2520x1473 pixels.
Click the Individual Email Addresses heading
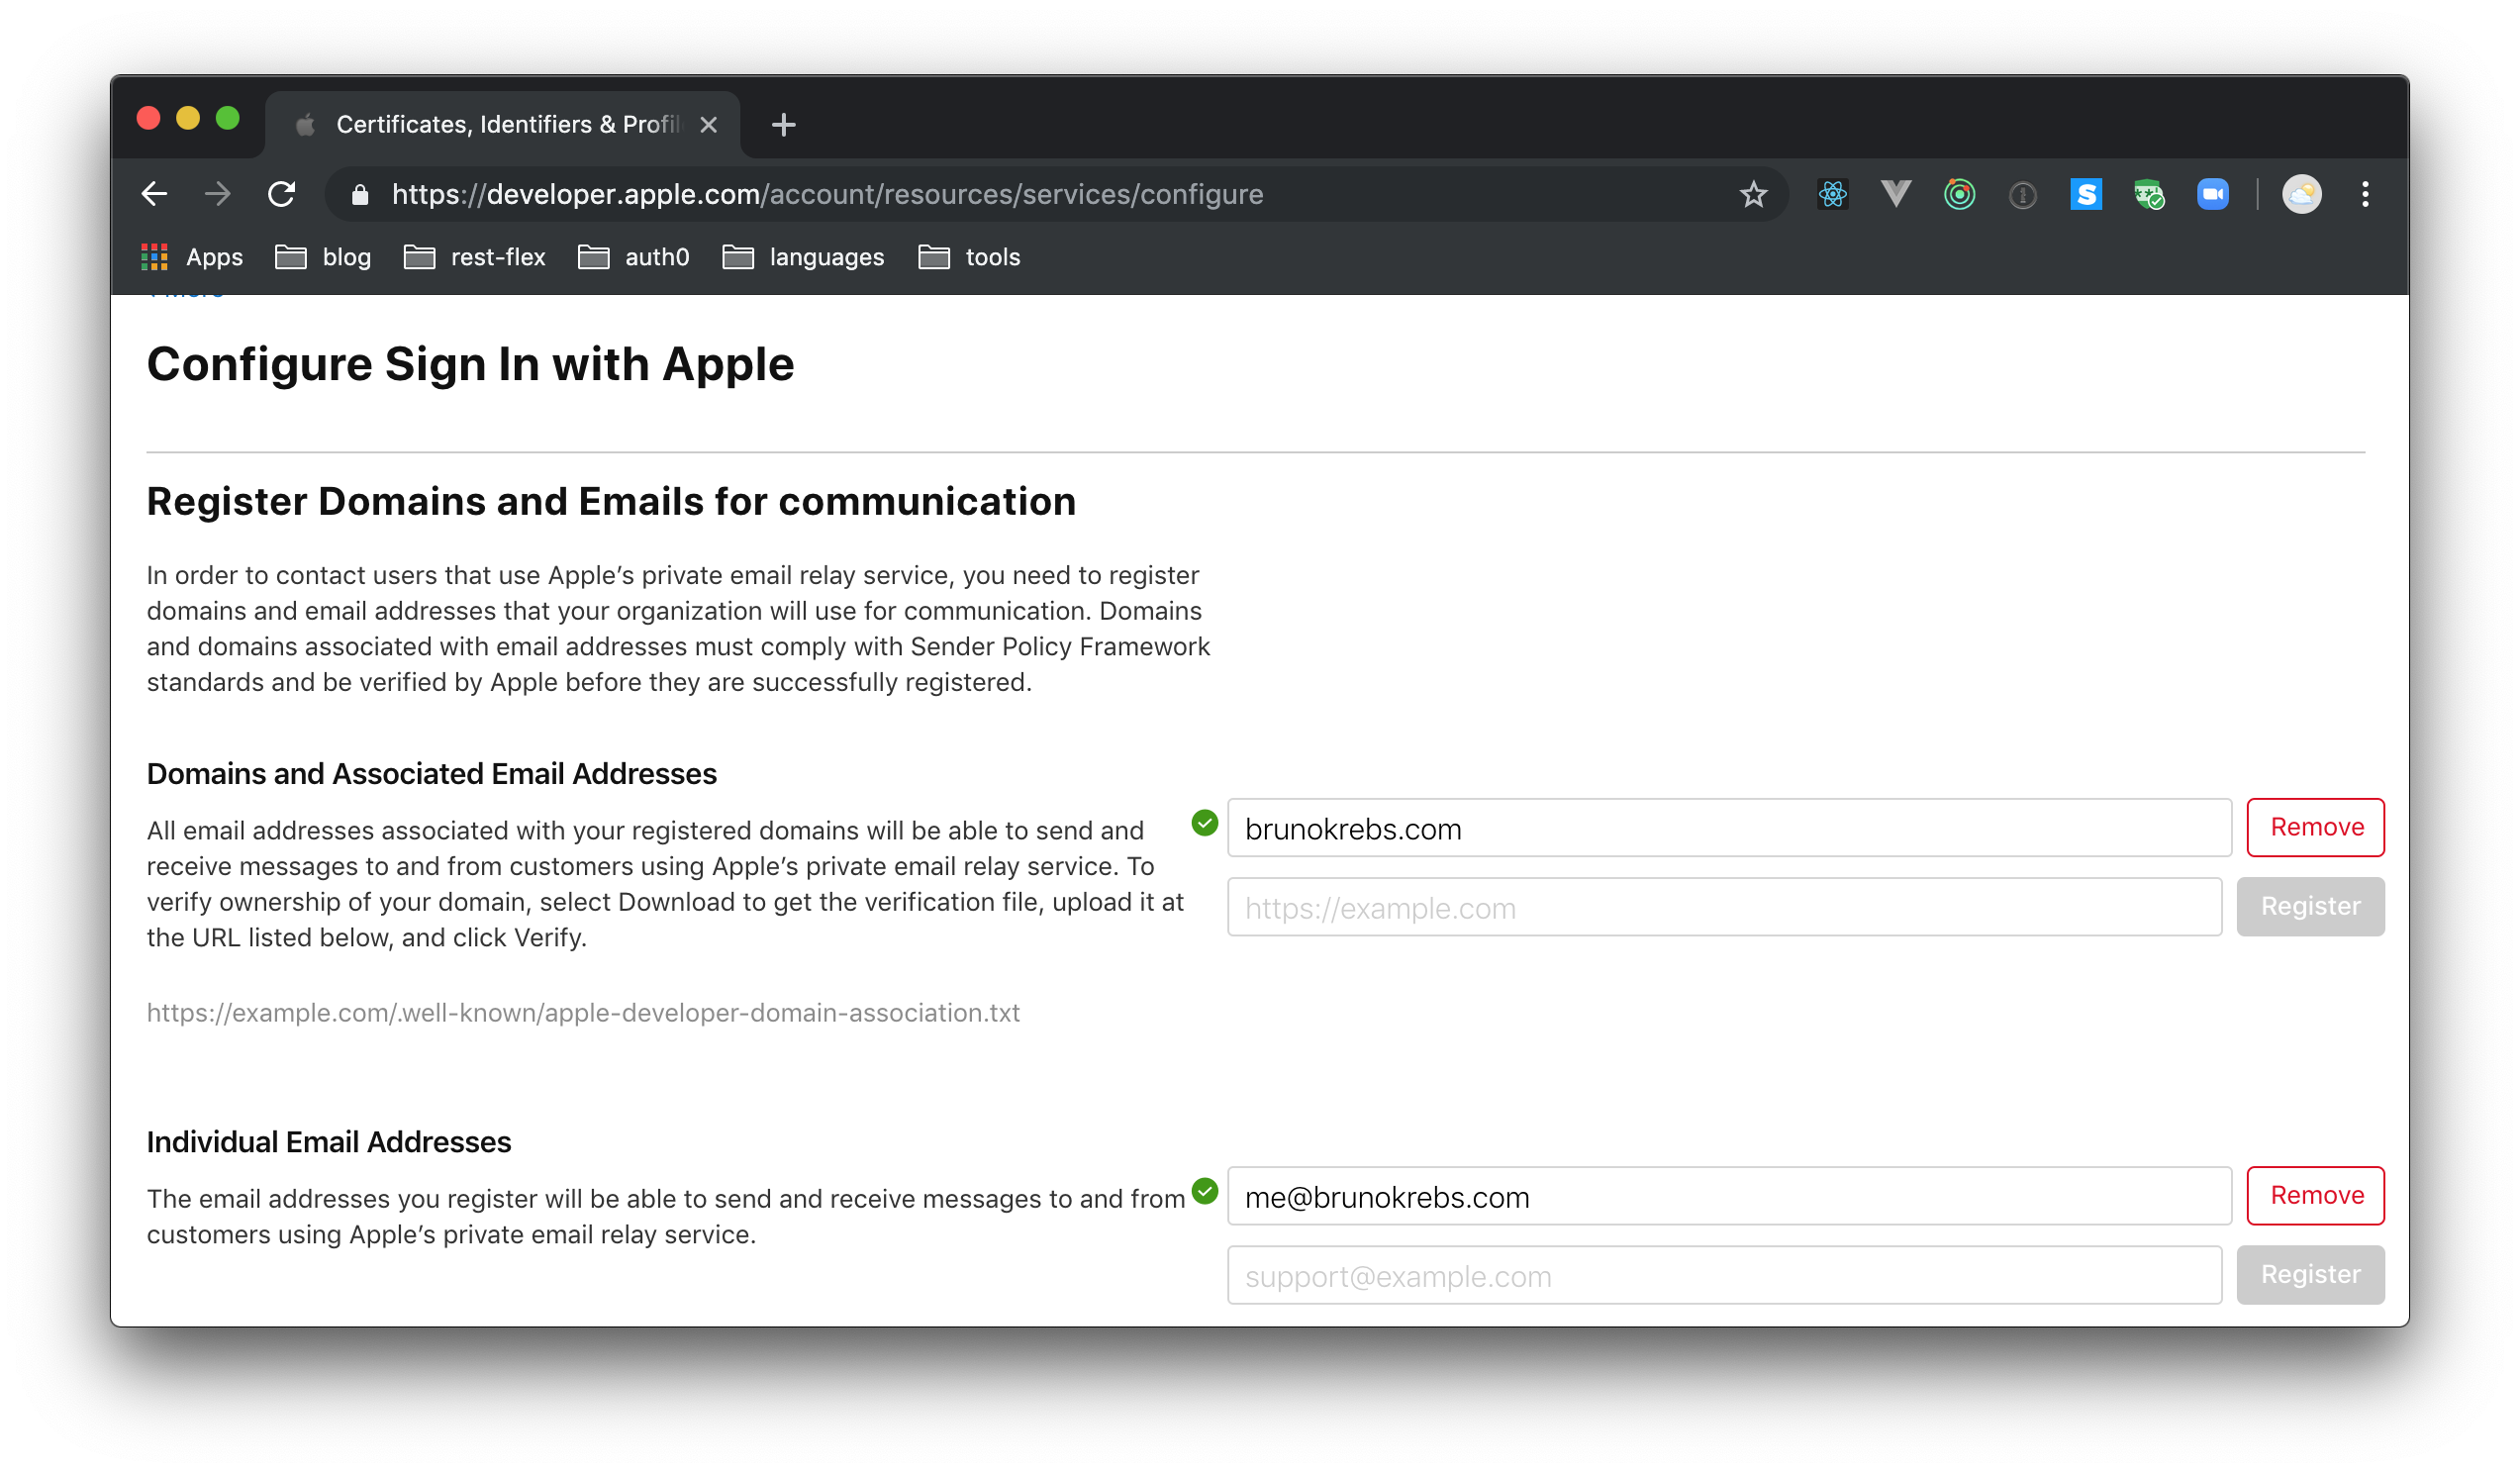click(329, 1142)
